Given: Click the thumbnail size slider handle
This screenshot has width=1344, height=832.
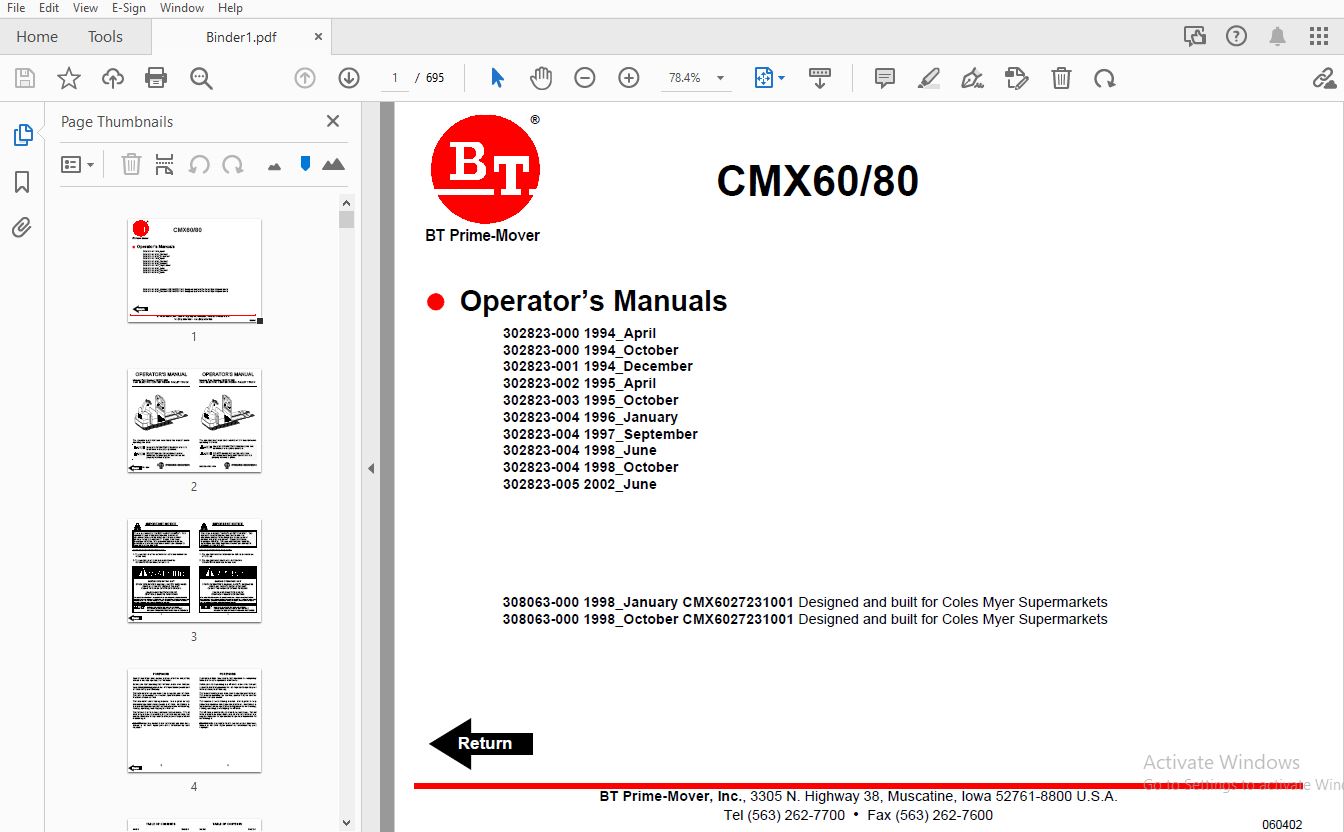Looking at the screenshot, I should (x=305, y=164).
